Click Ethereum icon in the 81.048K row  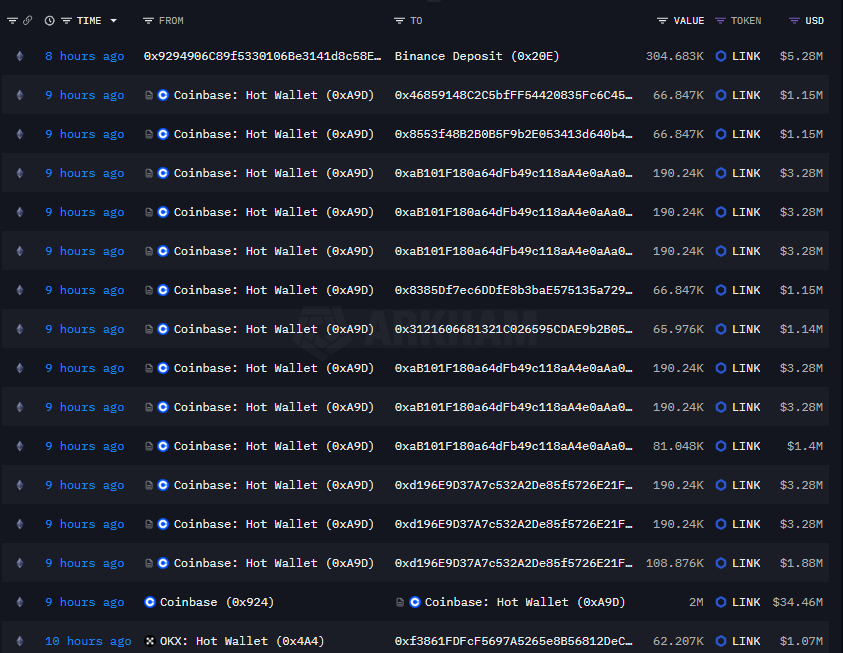click(x=20, y=446)
